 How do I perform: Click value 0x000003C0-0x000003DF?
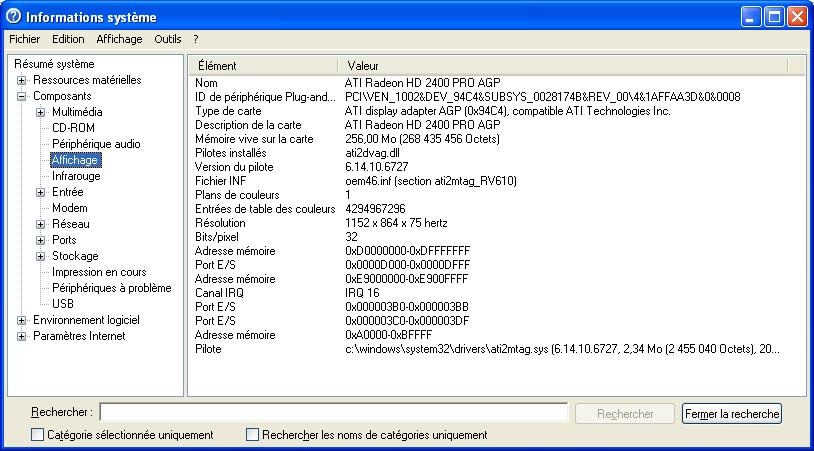click(407, 321)
